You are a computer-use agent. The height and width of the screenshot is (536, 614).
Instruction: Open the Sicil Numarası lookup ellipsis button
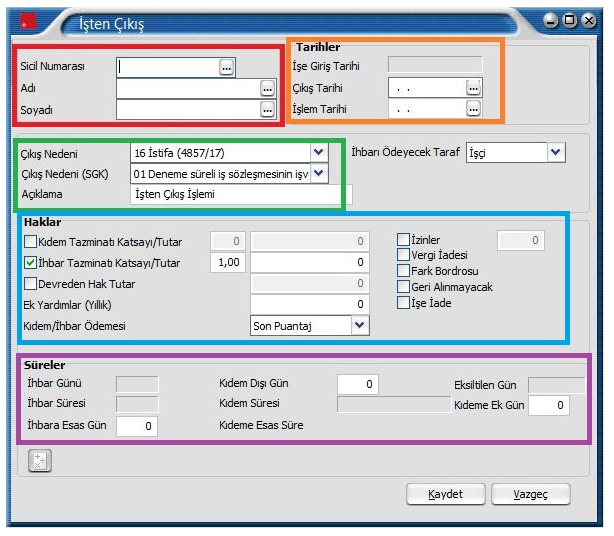pos(226,68)
